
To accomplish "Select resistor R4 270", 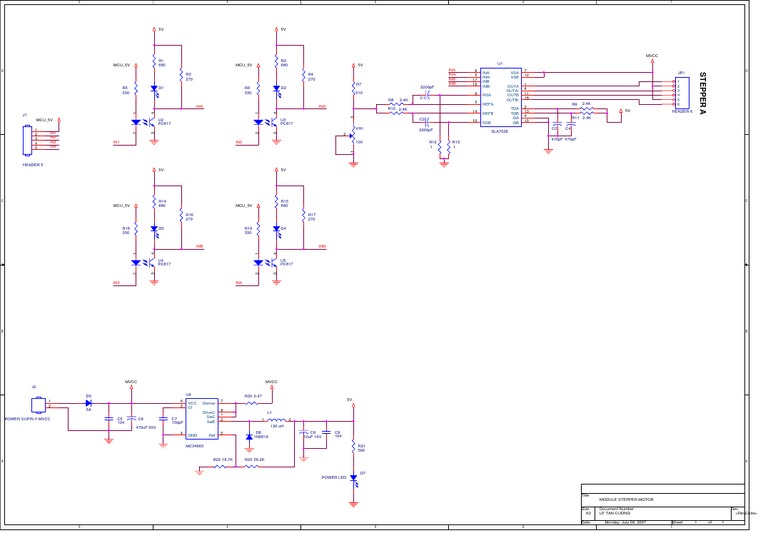I will (x=303, y=75).
